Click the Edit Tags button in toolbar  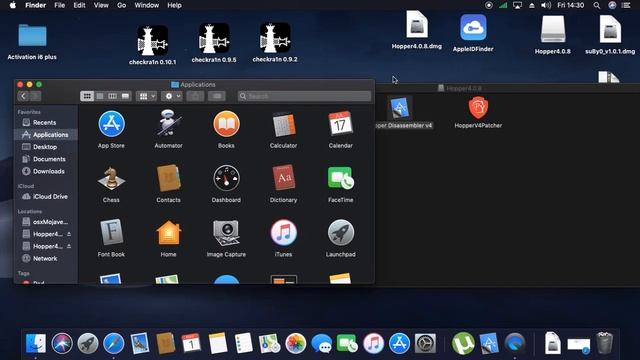coord(217,96)
